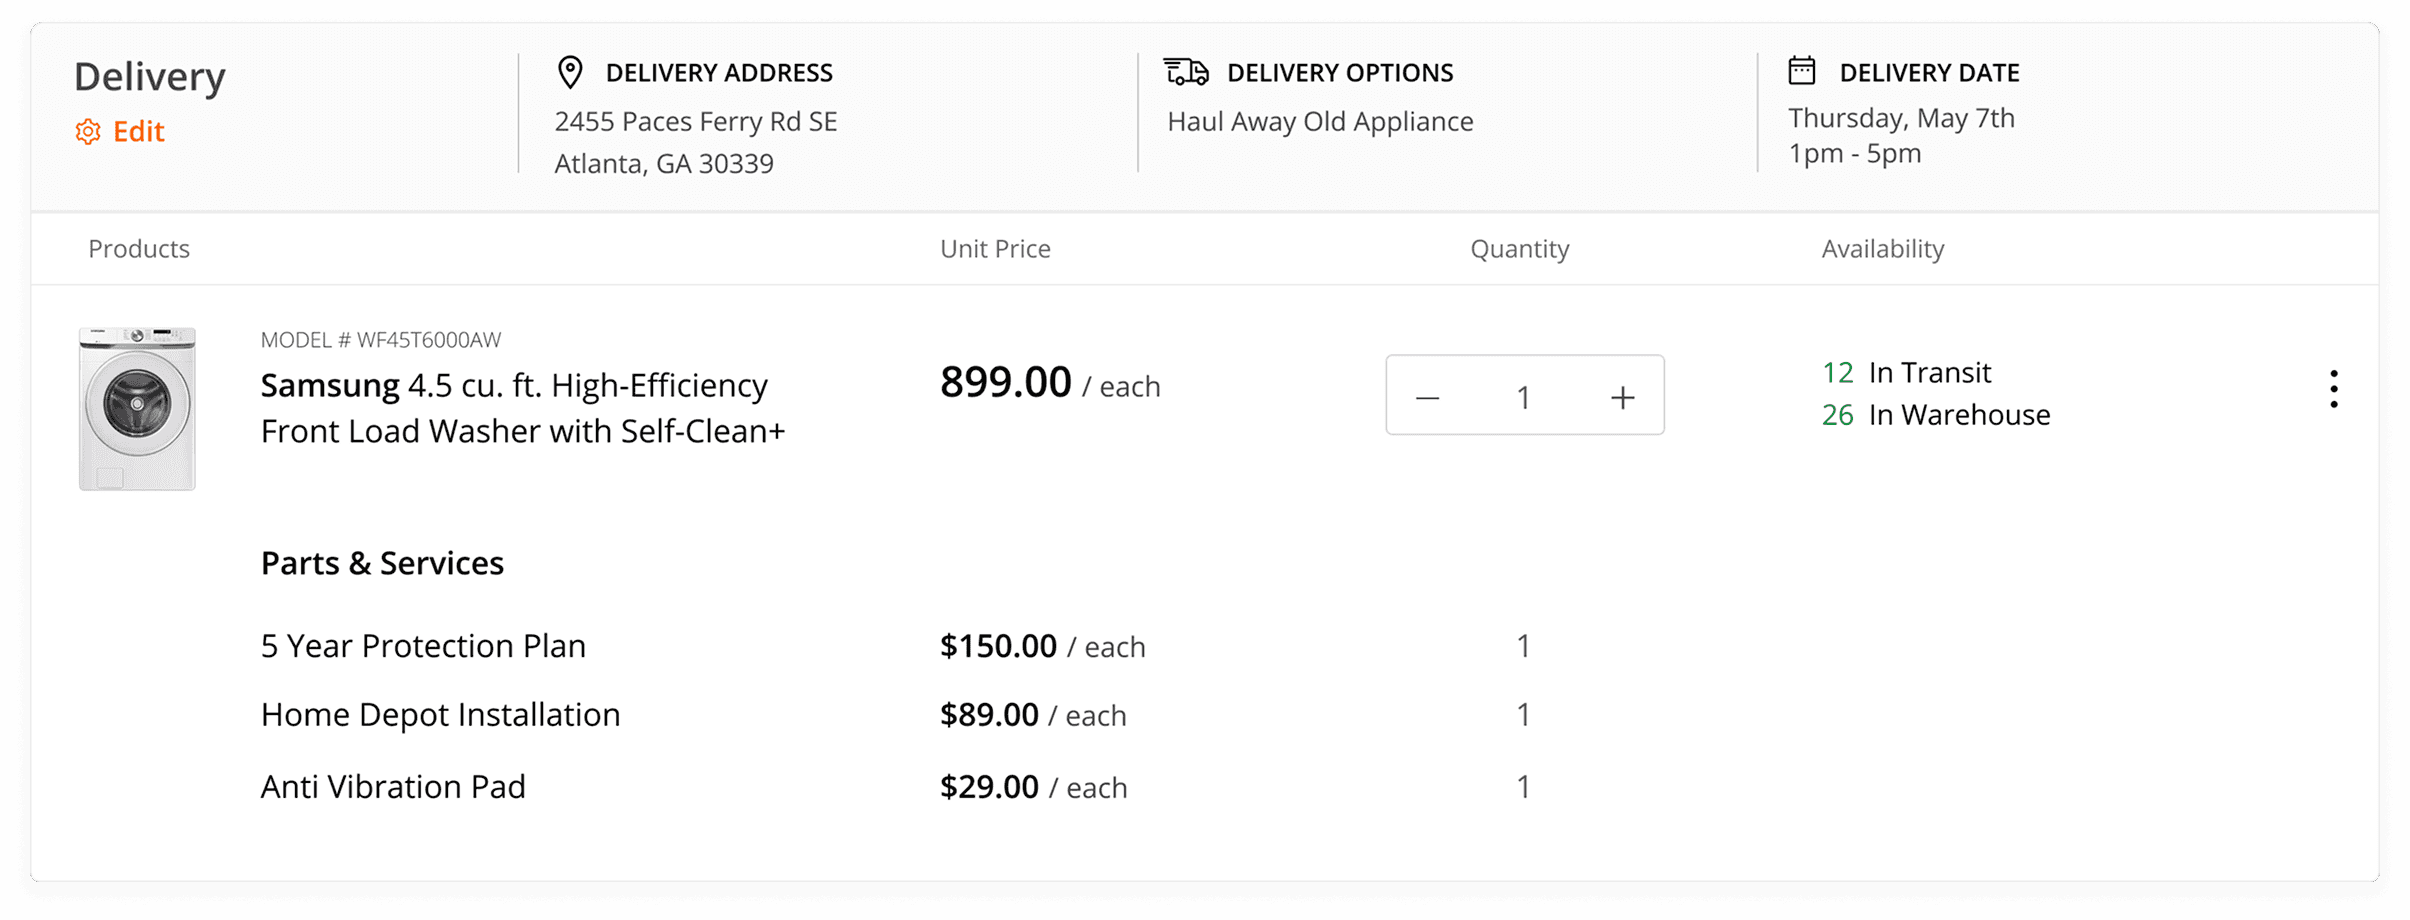Click the 2455 Paces Ferry Rd address
Viewport: 2410px width, 920px height.
(696, 122)
